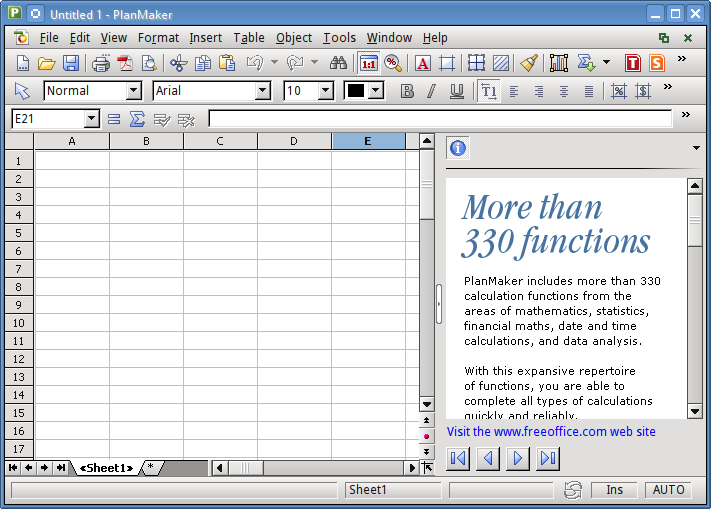This screenshot has width=711, height=509.
Task: Open dropdown next to sort icon
Action: tap(606, 62)
